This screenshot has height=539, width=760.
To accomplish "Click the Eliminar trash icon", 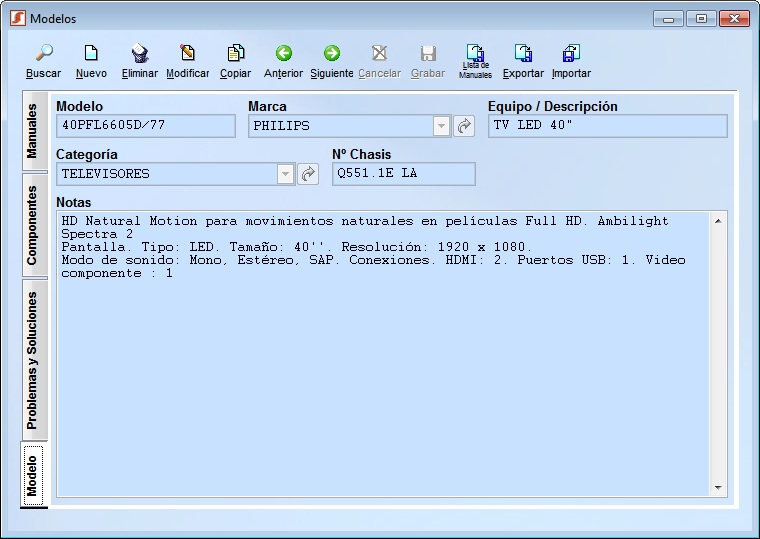I will click(140, 55).
